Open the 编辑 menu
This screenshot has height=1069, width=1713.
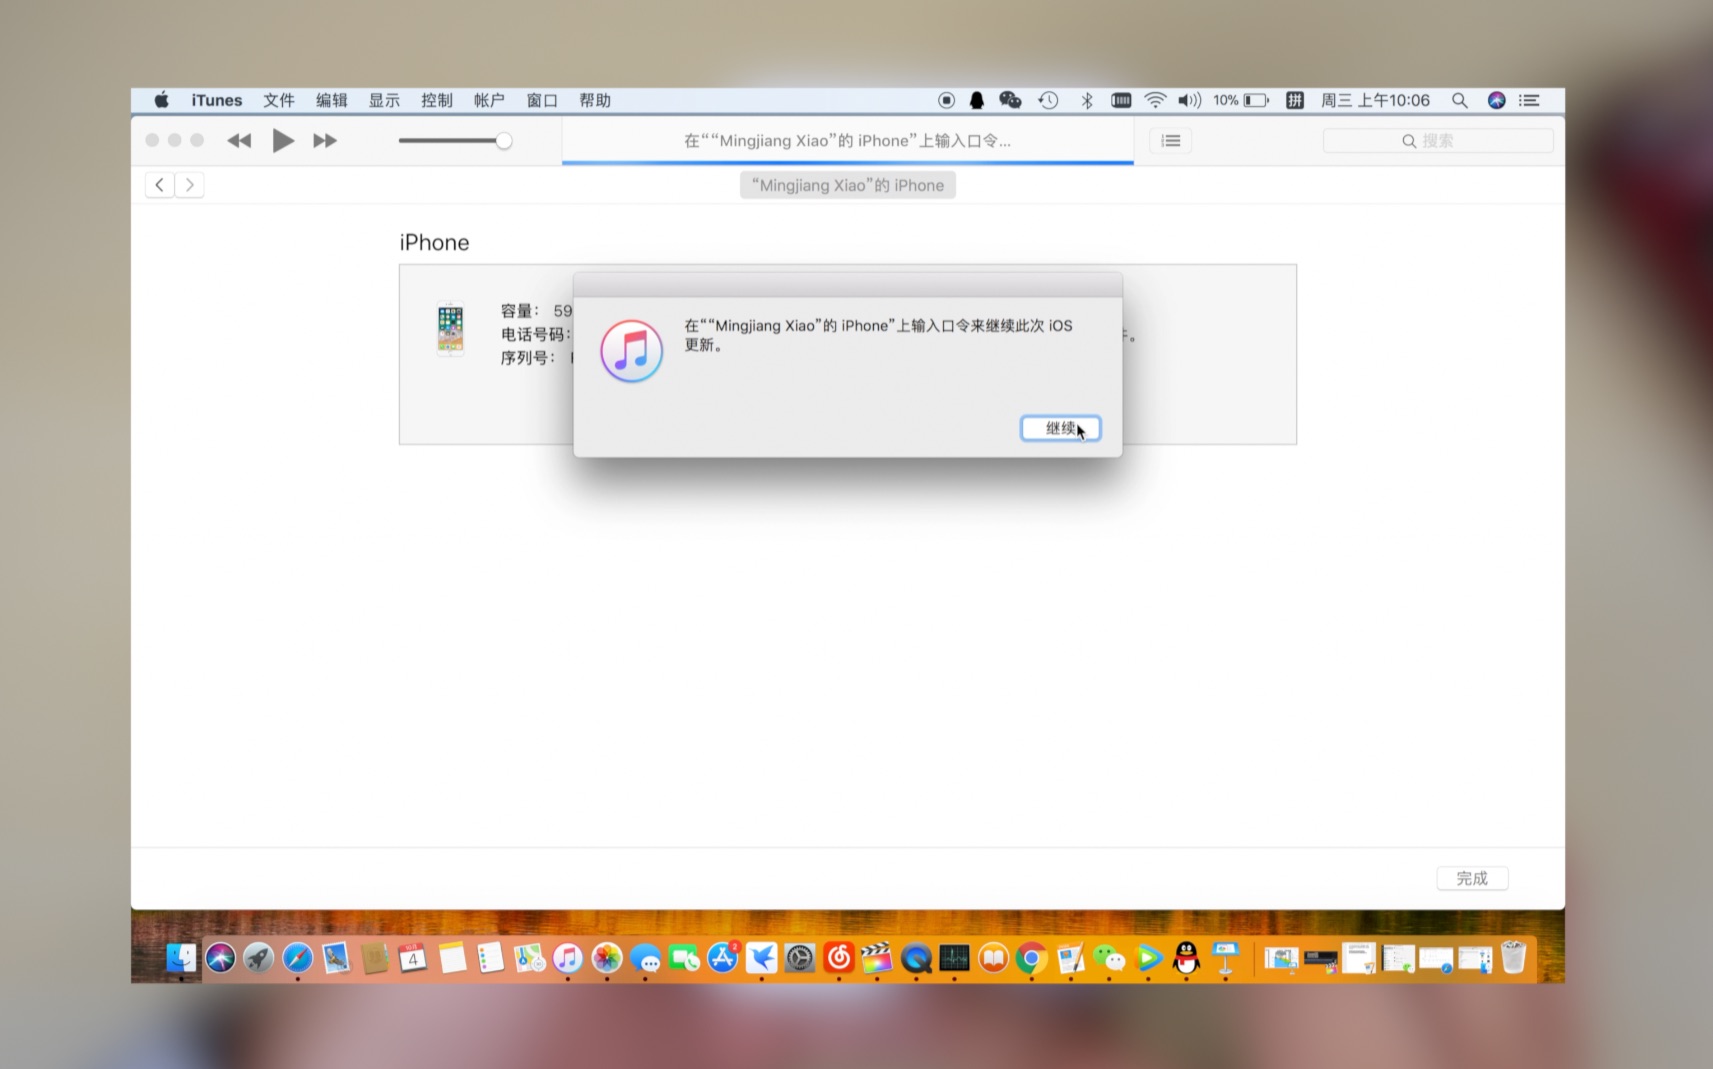(x=332, y=100)
